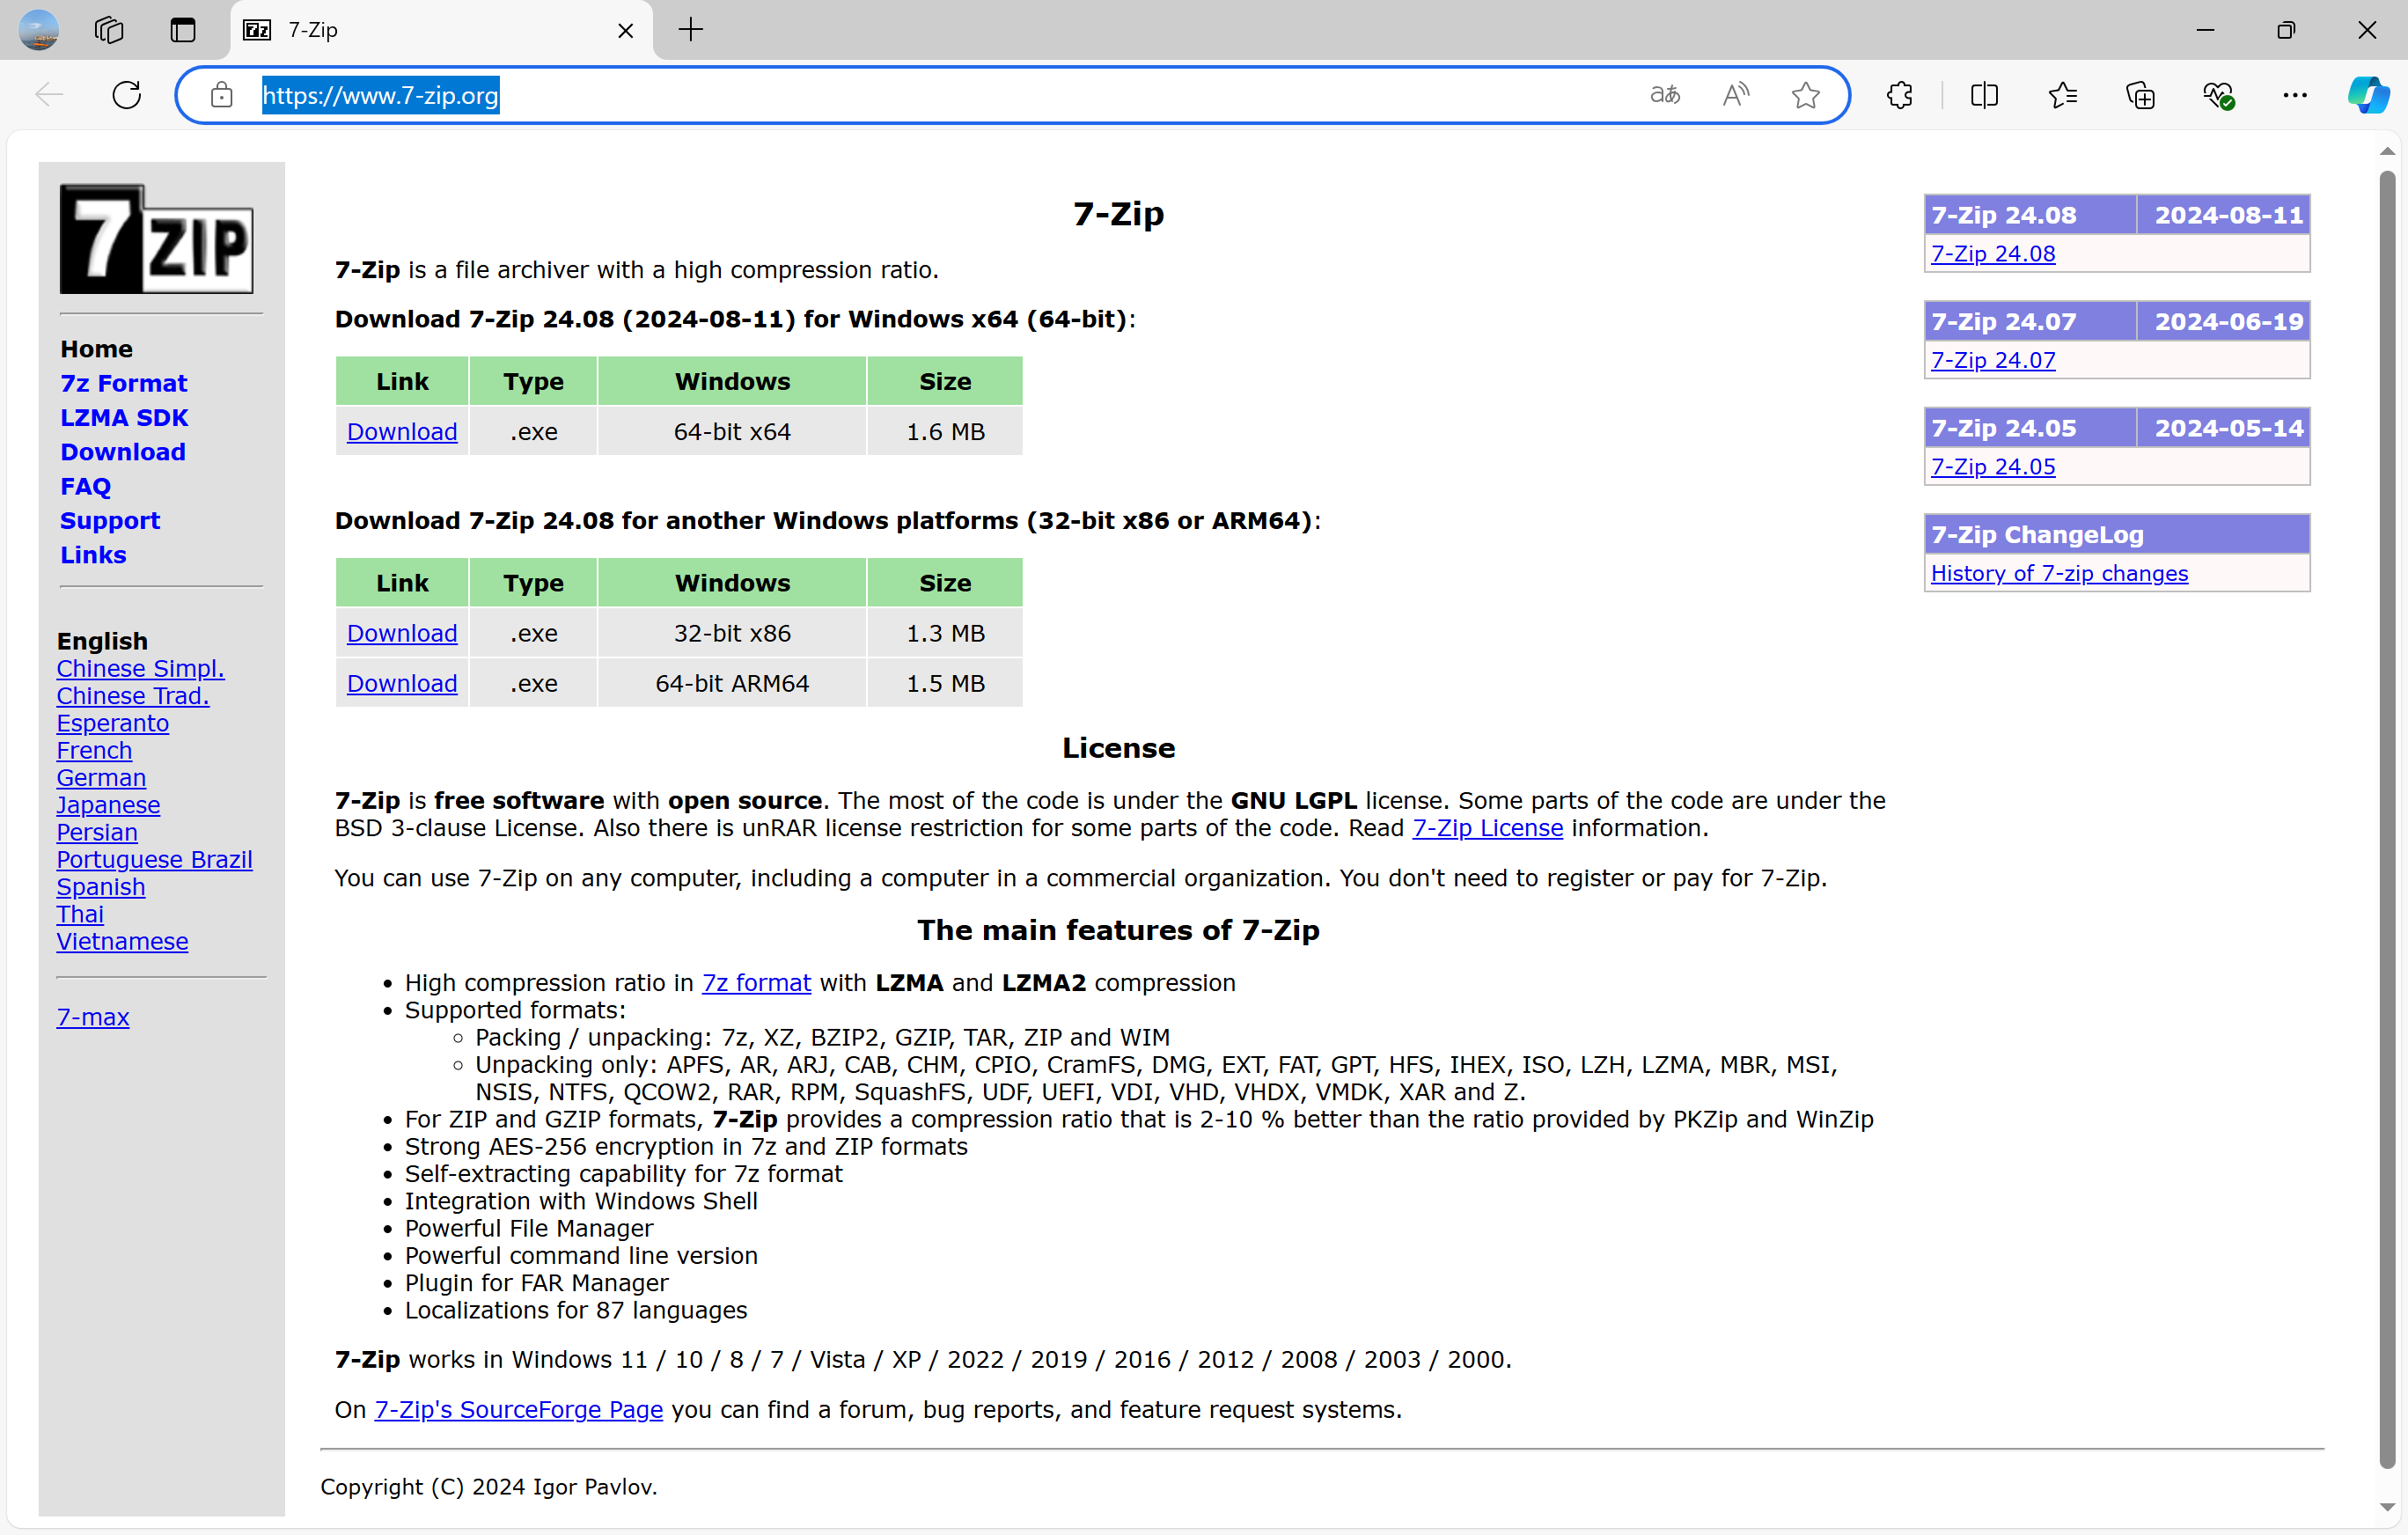
Task: Switch language to Thai
Action: (80, 914)
